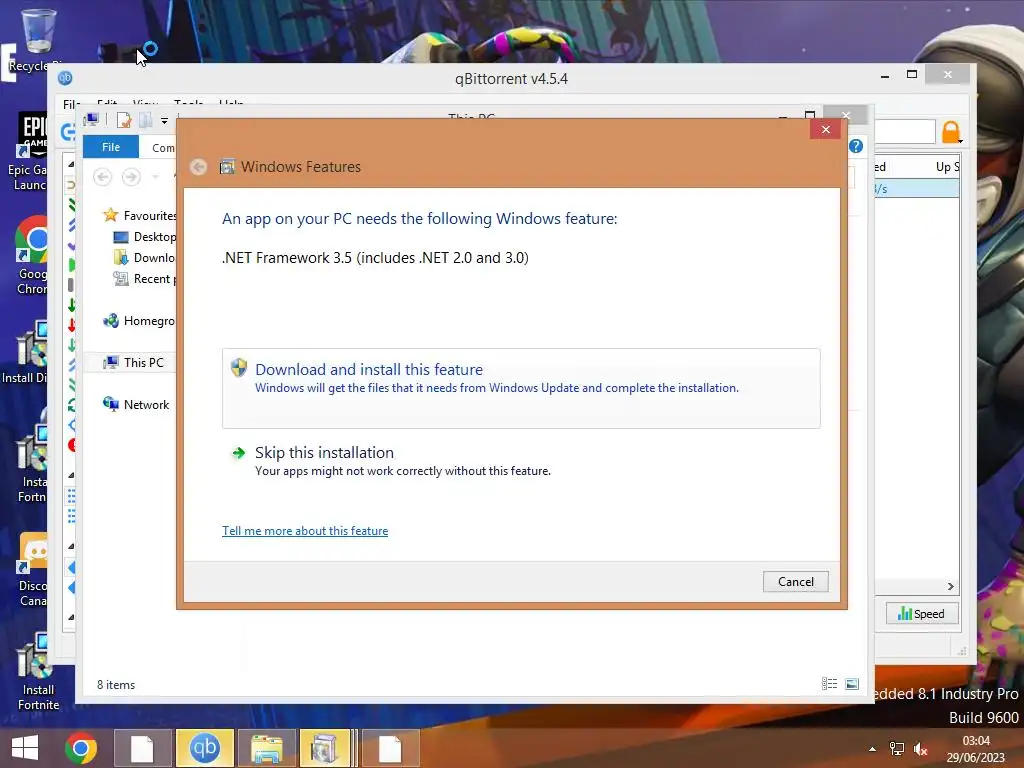Click Up Speed column header in qBittorrent

coord(947,167)
